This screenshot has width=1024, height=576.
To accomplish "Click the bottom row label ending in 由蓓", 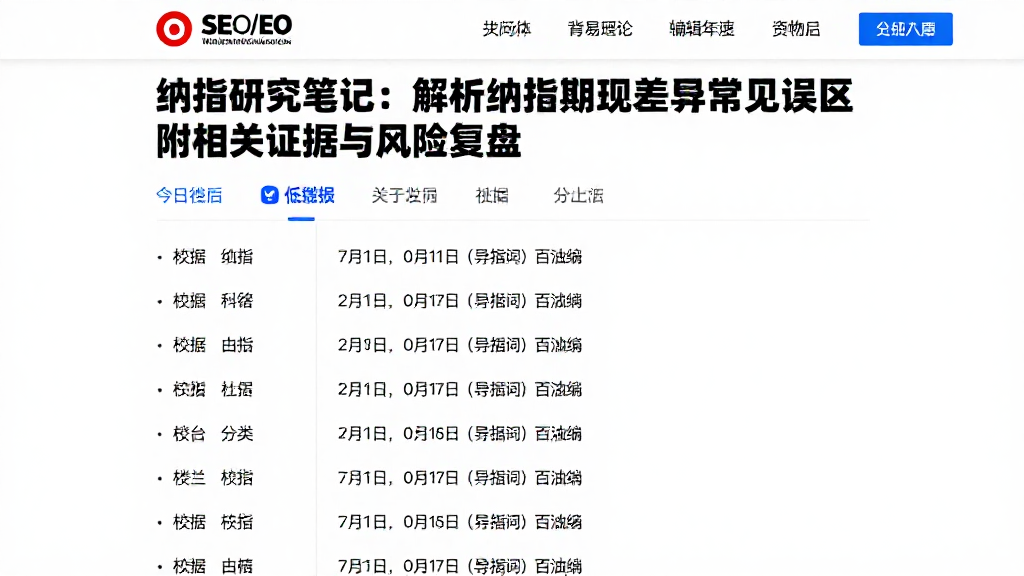I will pyautogui.click(x=212, y=566).
